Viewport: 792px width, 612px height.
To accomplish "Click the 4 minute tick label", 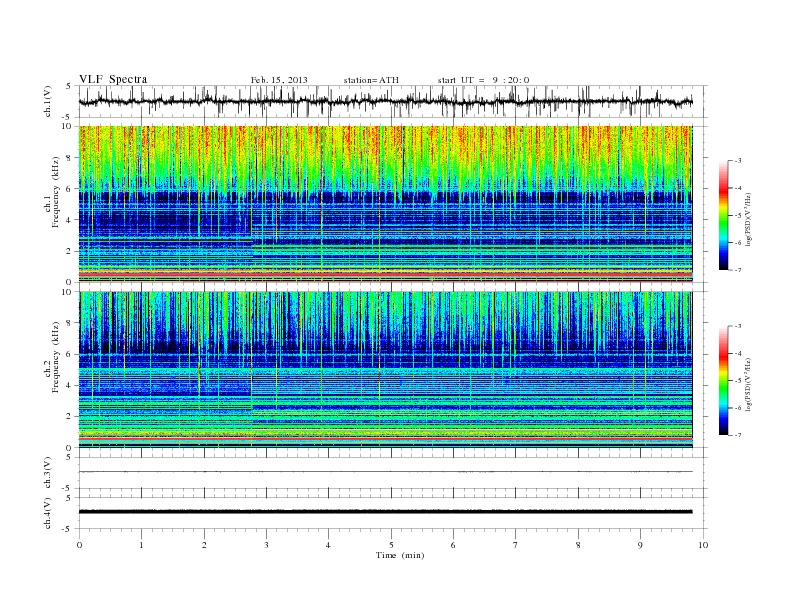I will click(x=329, y=545).
